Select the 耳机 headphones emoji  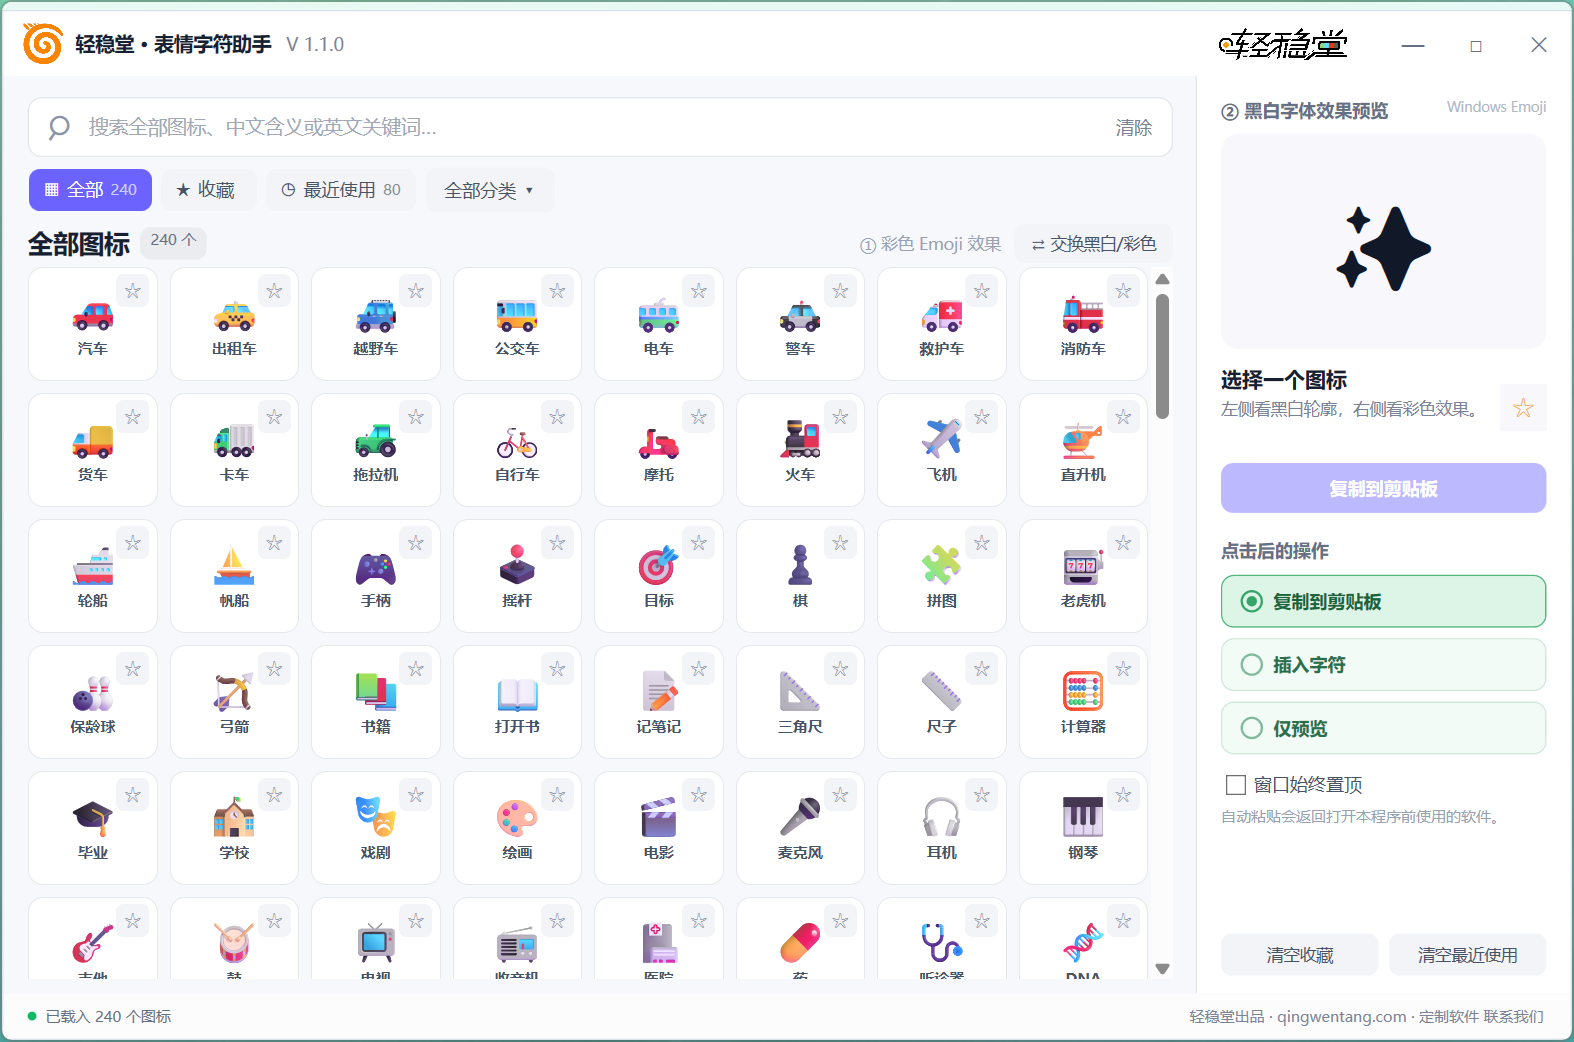pos(942,828)
